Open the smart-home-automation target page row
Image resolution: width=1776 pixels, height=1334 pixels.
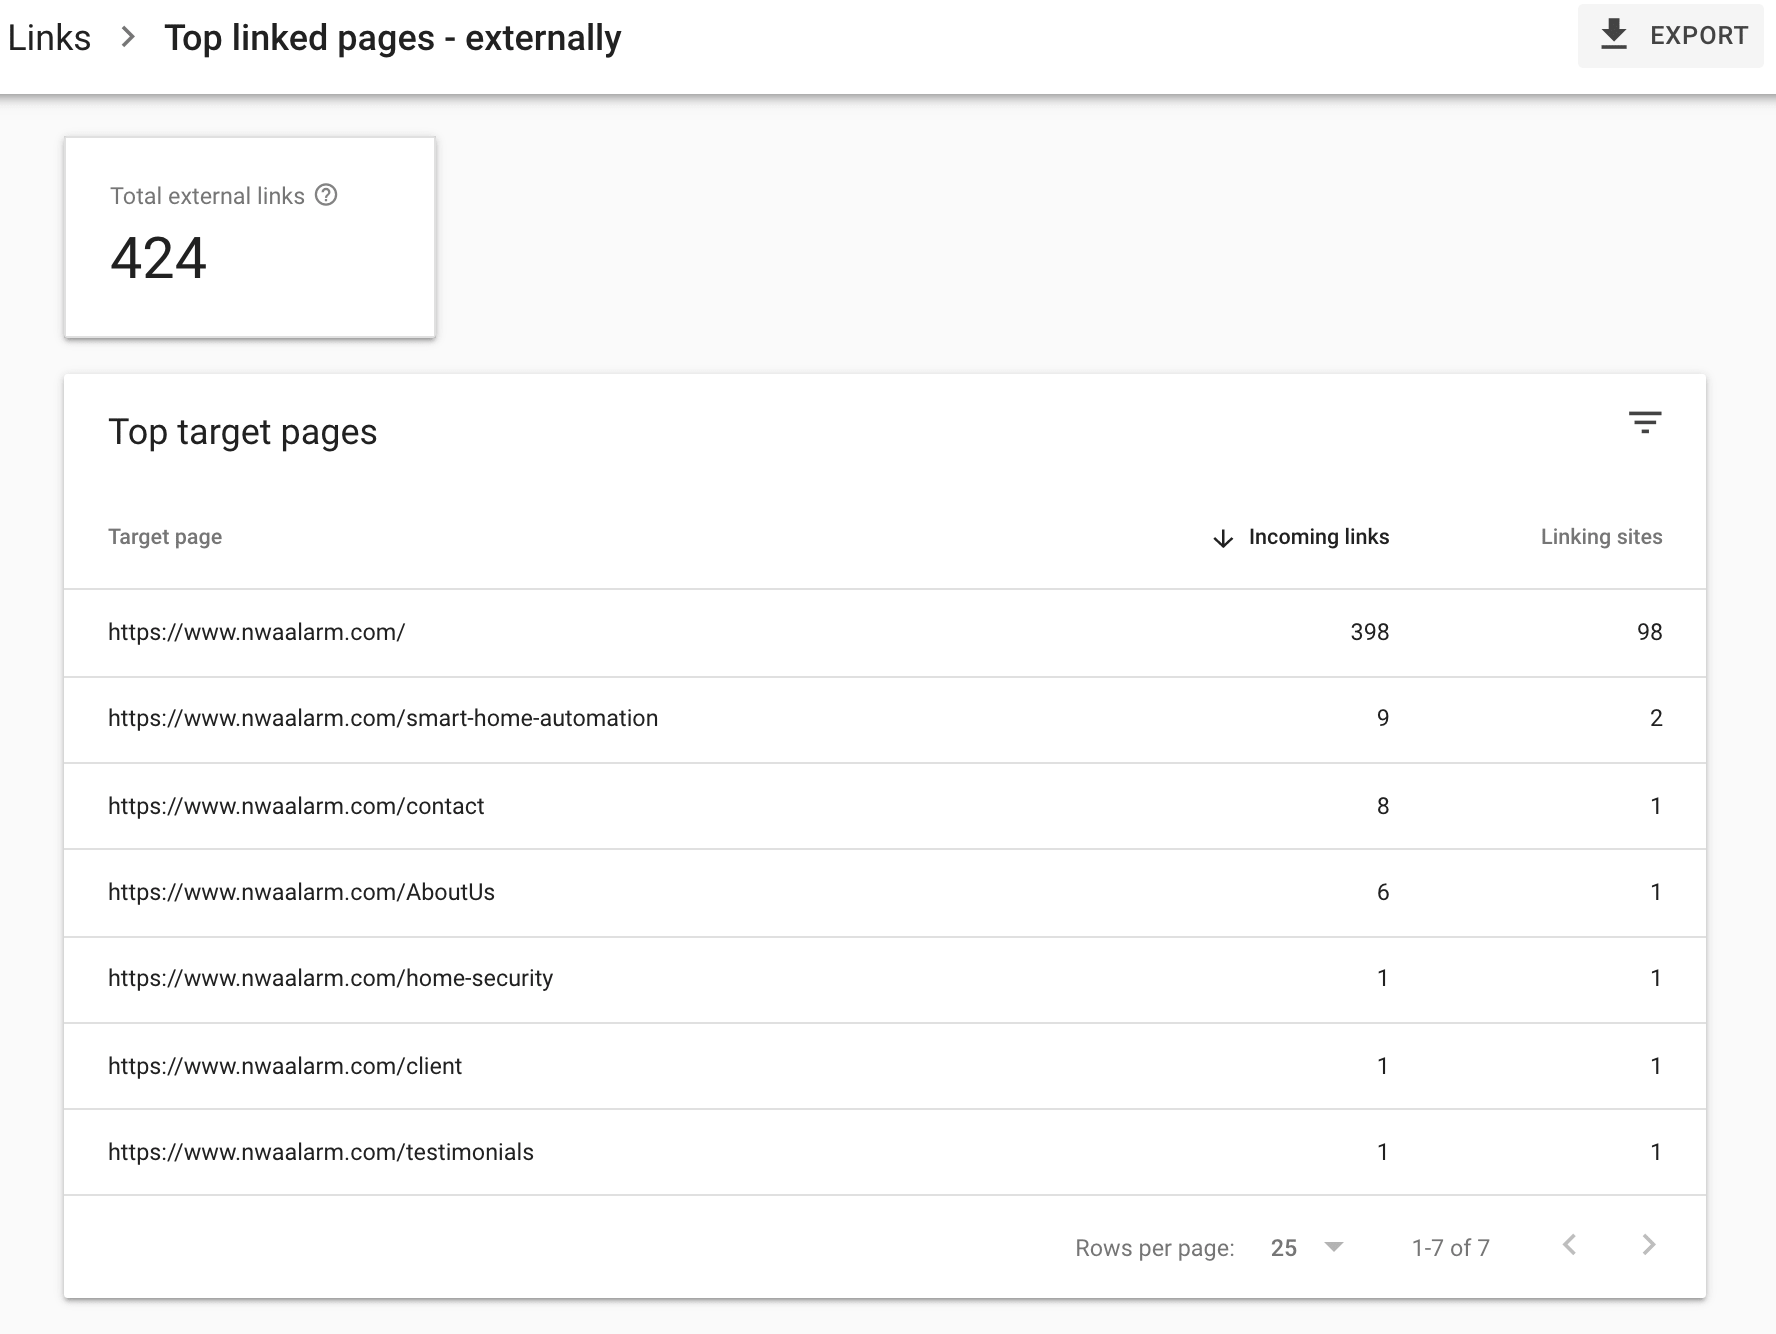pyautogui.click(x=383, y=718)
